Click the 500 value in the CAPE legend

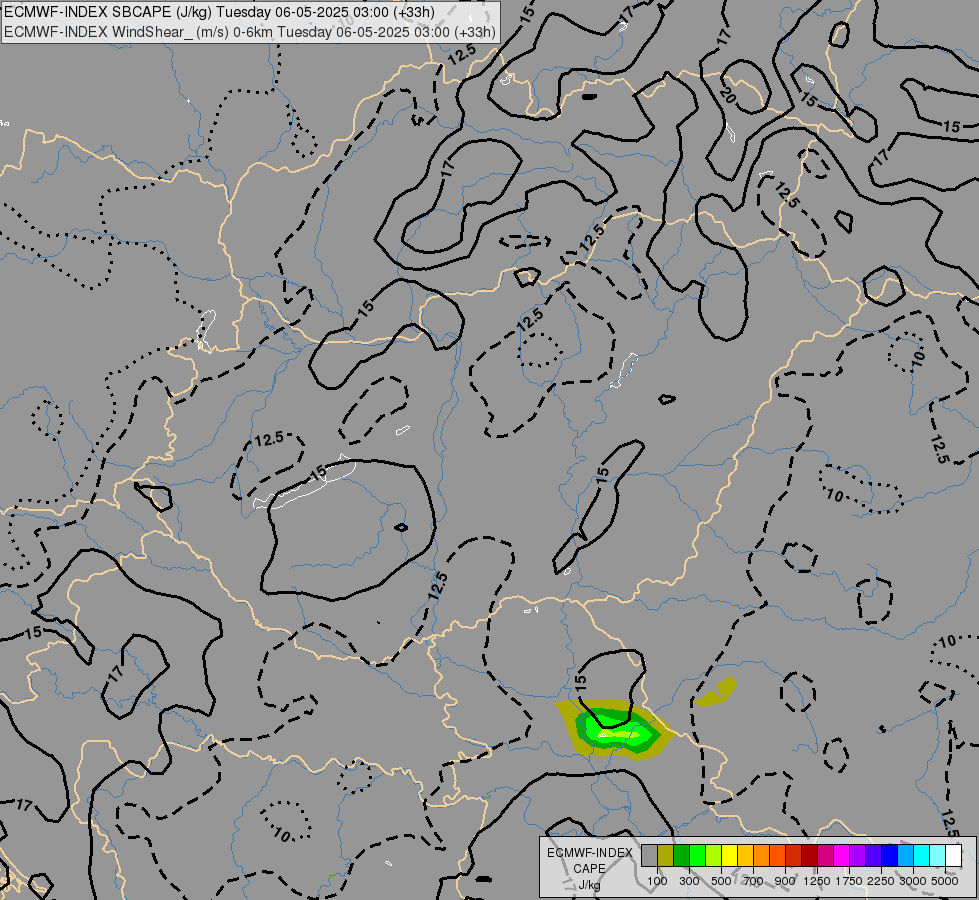[x=721, y=881]
